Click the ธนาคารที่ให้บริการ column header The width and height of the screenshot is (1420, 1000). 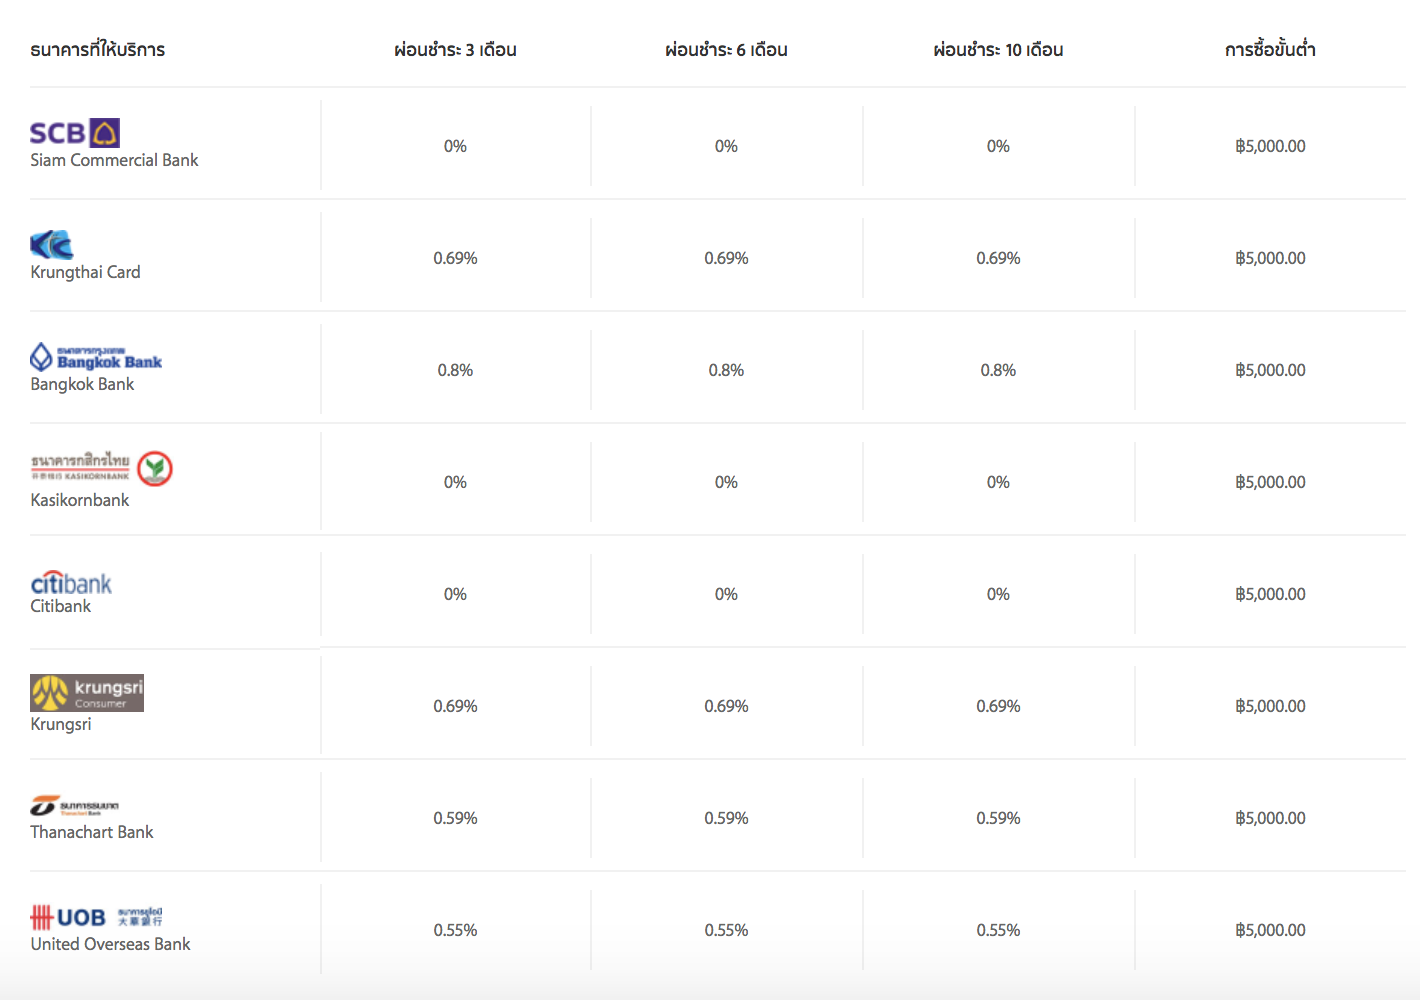(x=98, y=50)
